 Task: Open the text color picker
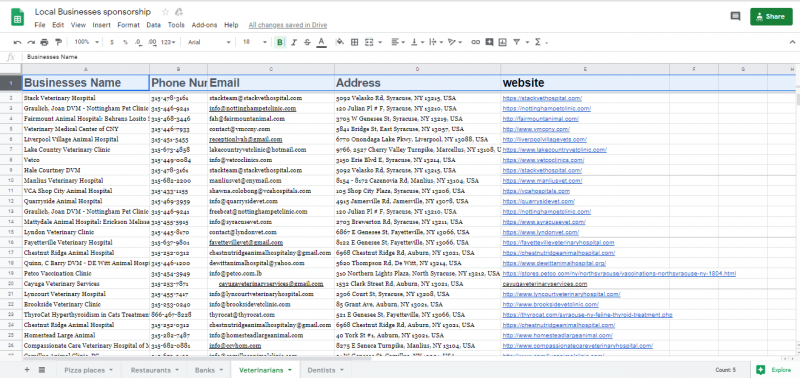[321, 42]
